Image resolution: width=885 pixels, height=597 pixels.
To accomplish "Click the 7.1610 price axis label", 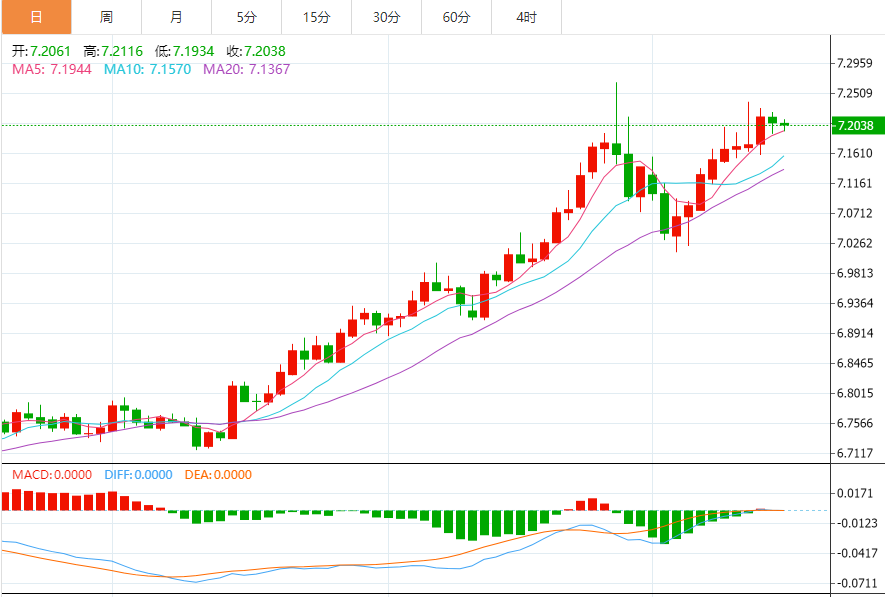I will 855,153.
